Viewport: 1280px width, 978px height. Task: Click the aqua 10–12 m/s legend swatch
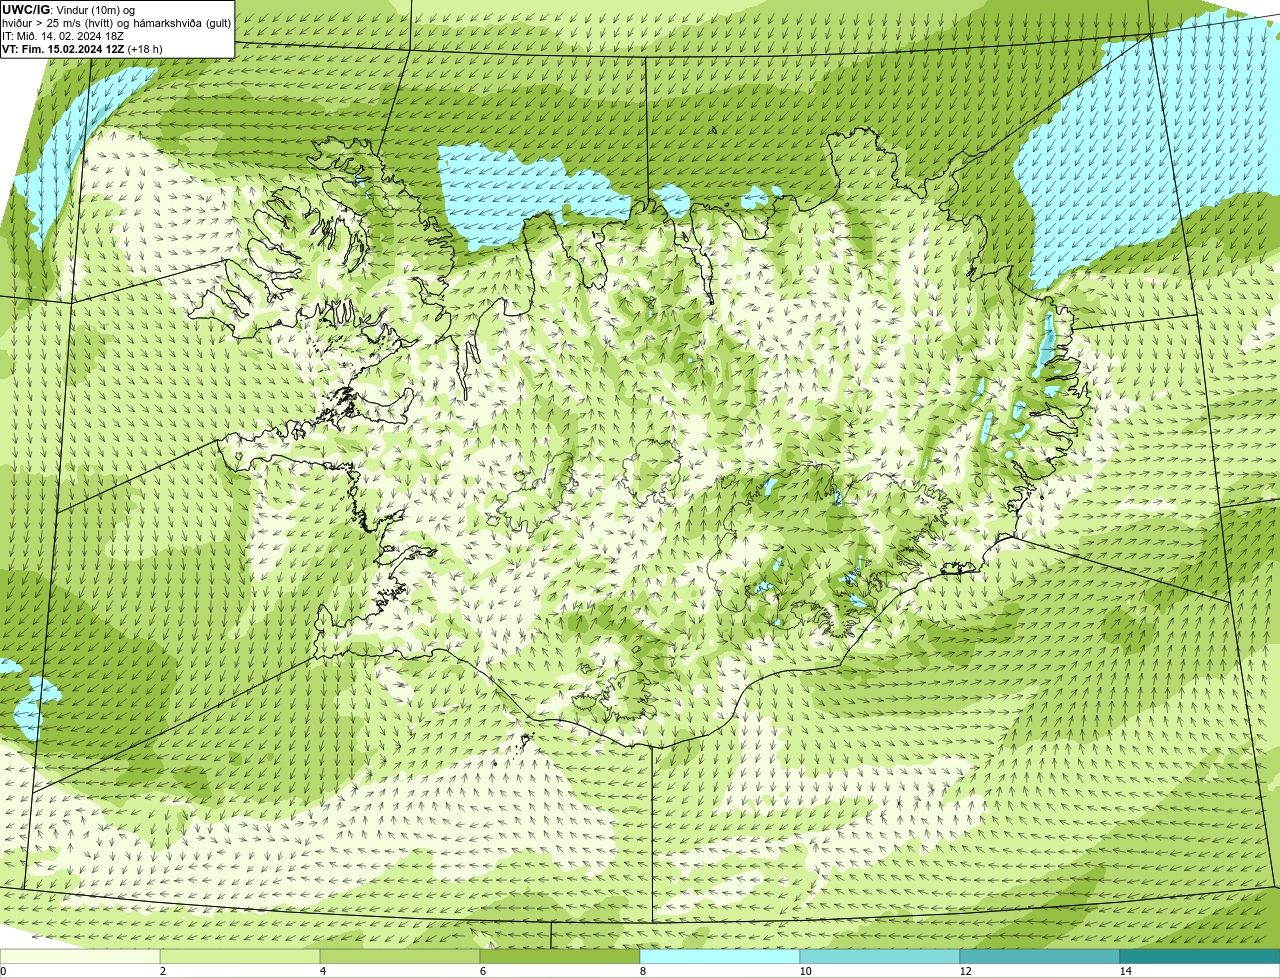(880, 956)
